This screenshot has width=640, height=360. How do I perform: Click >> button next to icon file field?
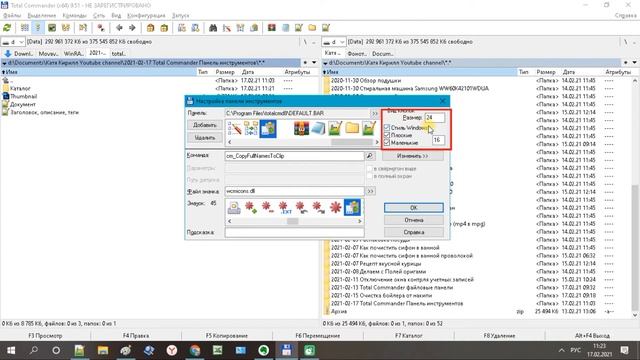point(370,191)
